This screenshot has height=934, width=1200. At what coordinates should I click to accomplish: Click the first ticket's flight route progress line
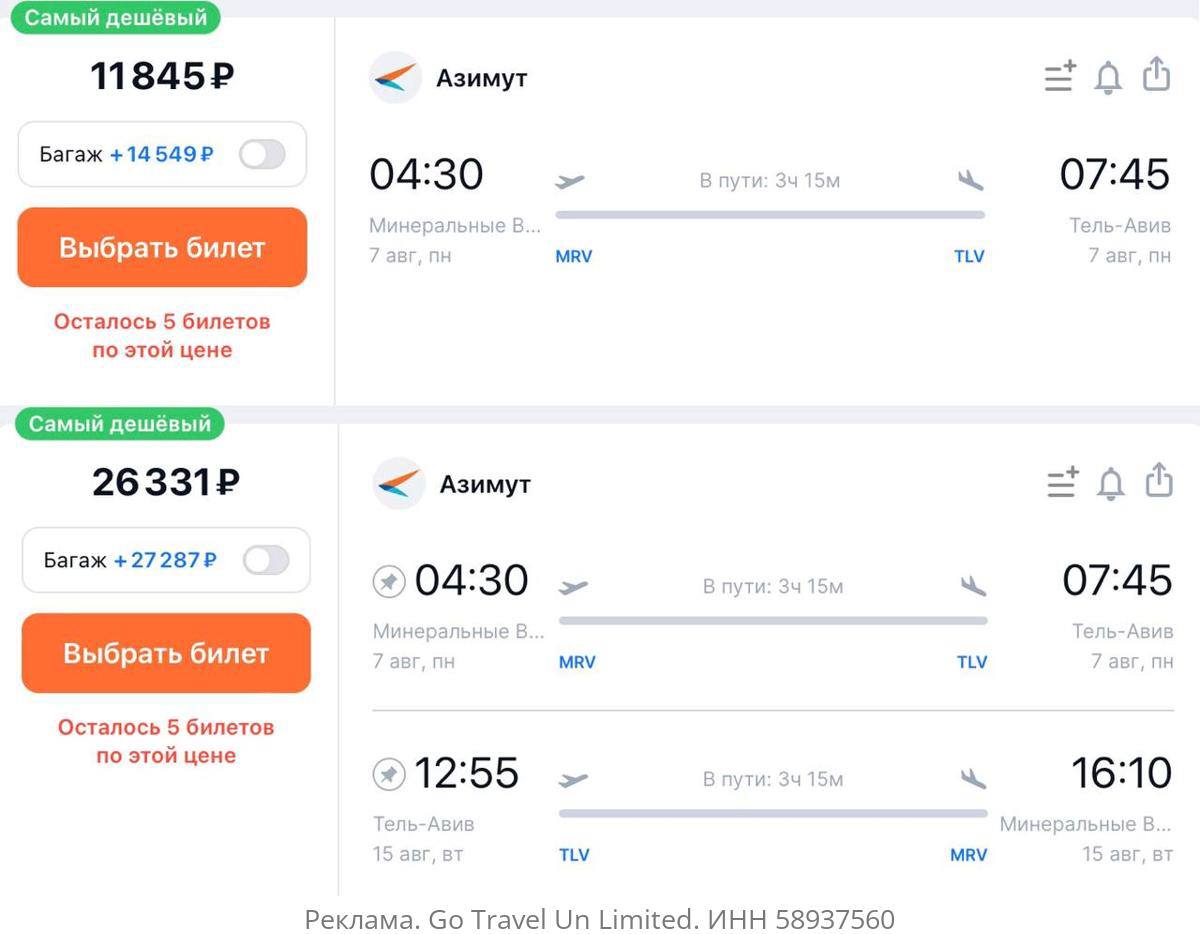pos(770,214)
